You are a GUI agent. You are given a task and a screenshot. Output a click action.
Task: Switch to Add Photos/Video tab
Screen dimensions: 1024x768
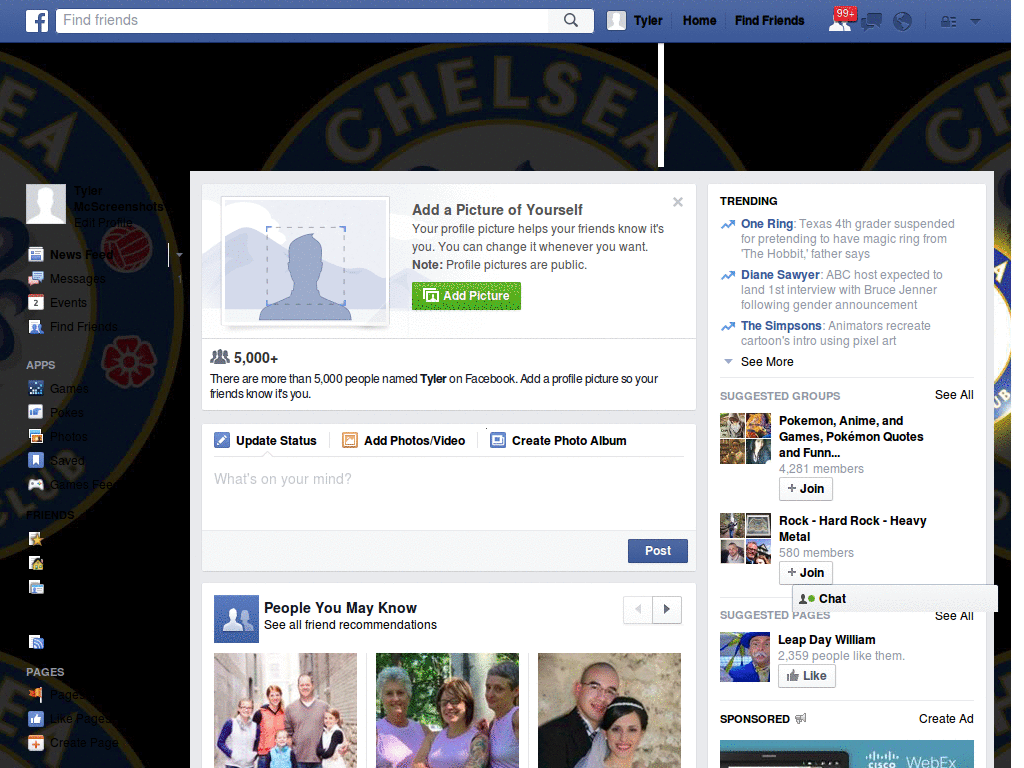coord(404,441)
